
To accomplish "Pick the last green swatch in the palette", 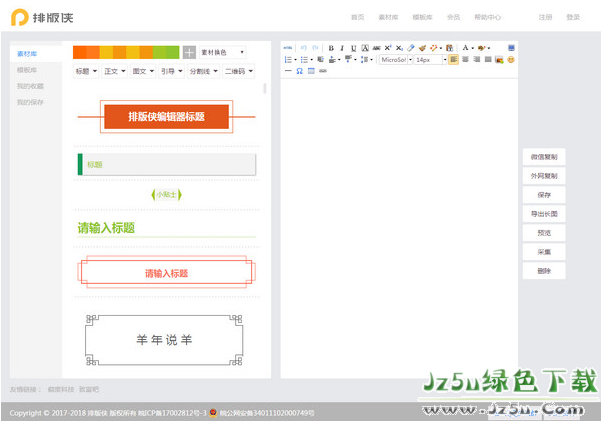I will pyautogui.click(x=173, y=52).
